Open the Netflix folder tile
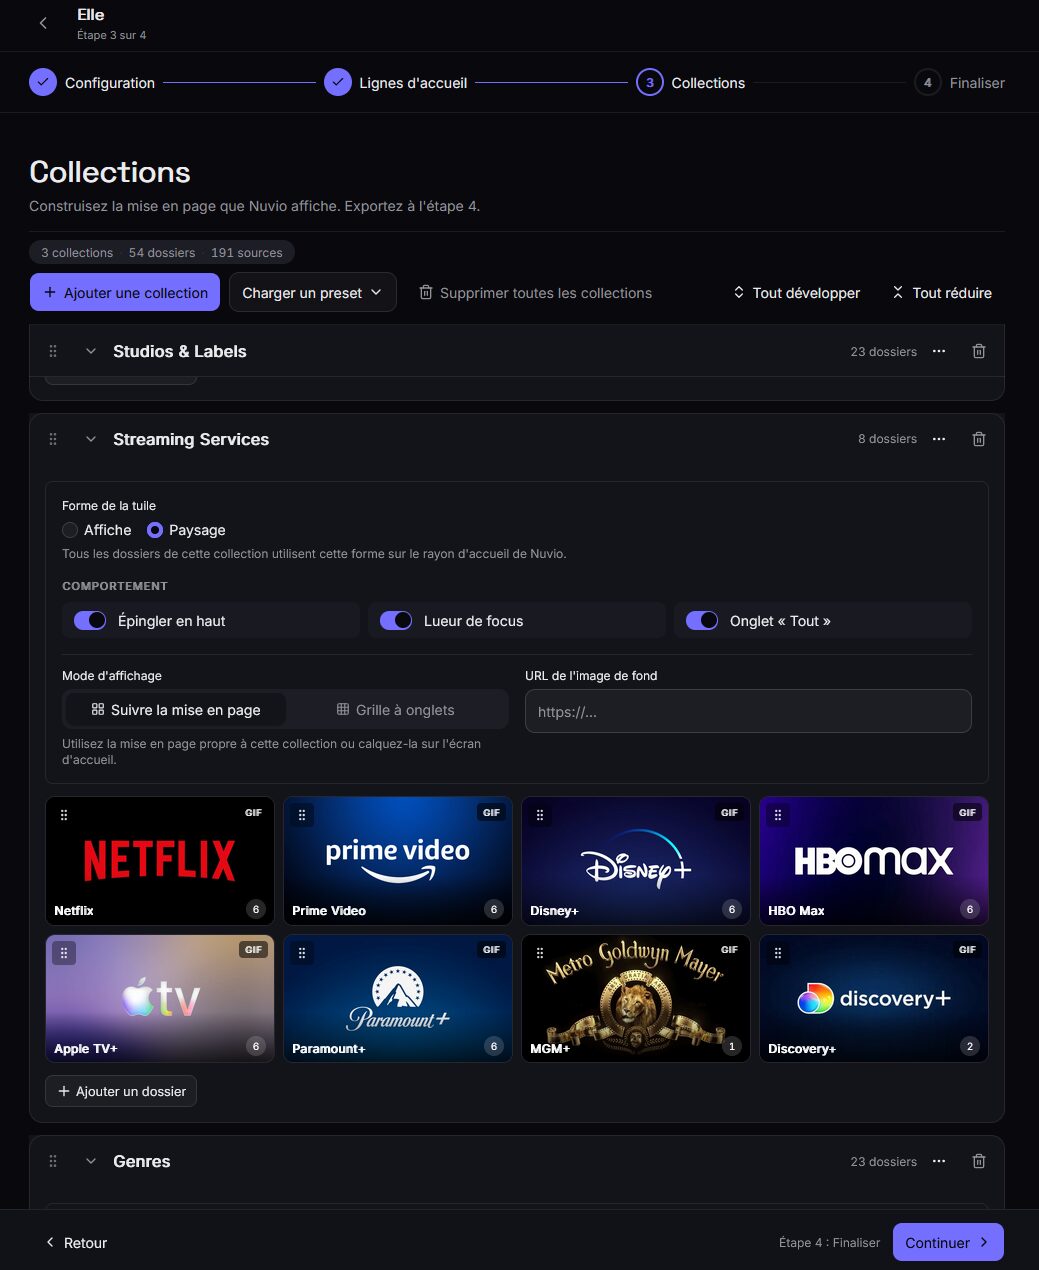Viewport: 1039px width, 1270px height. 159,860
